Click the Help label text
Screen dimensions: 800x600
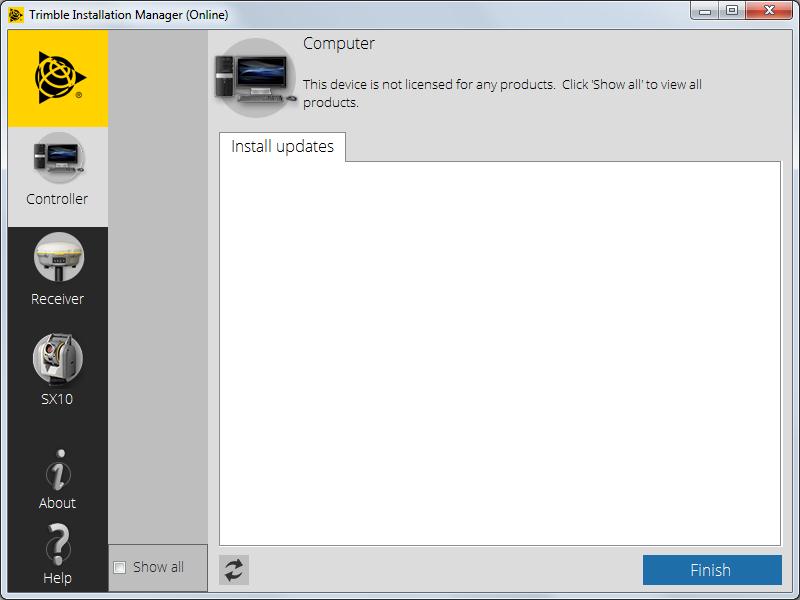(x=57, y=577)
